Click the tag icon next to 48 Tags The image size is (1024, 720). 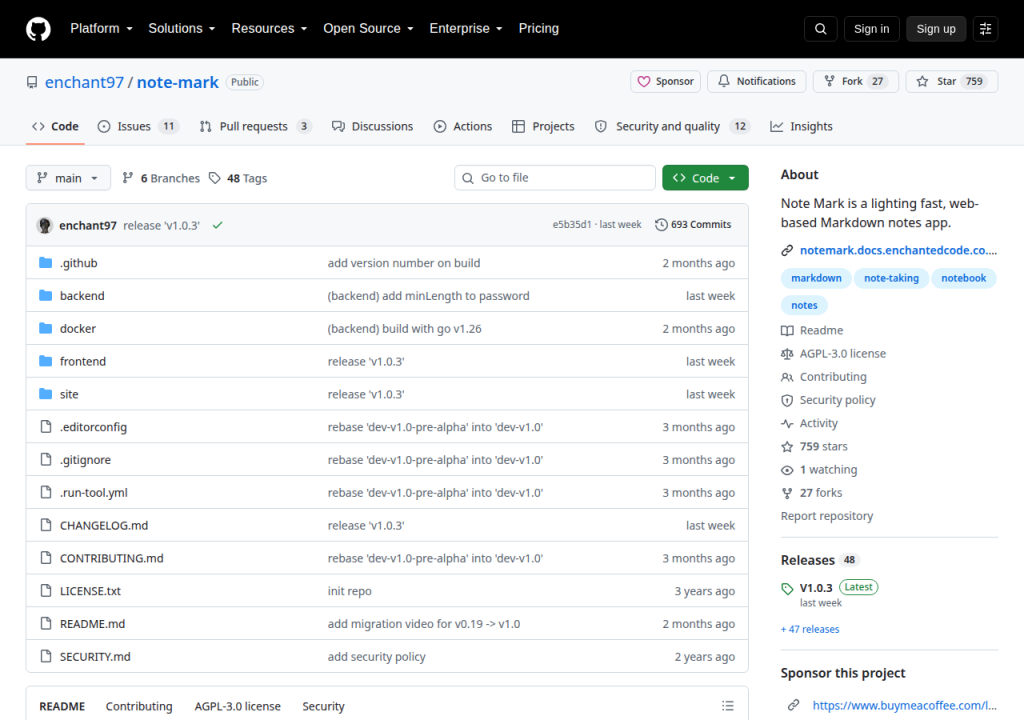pos(214,178)
